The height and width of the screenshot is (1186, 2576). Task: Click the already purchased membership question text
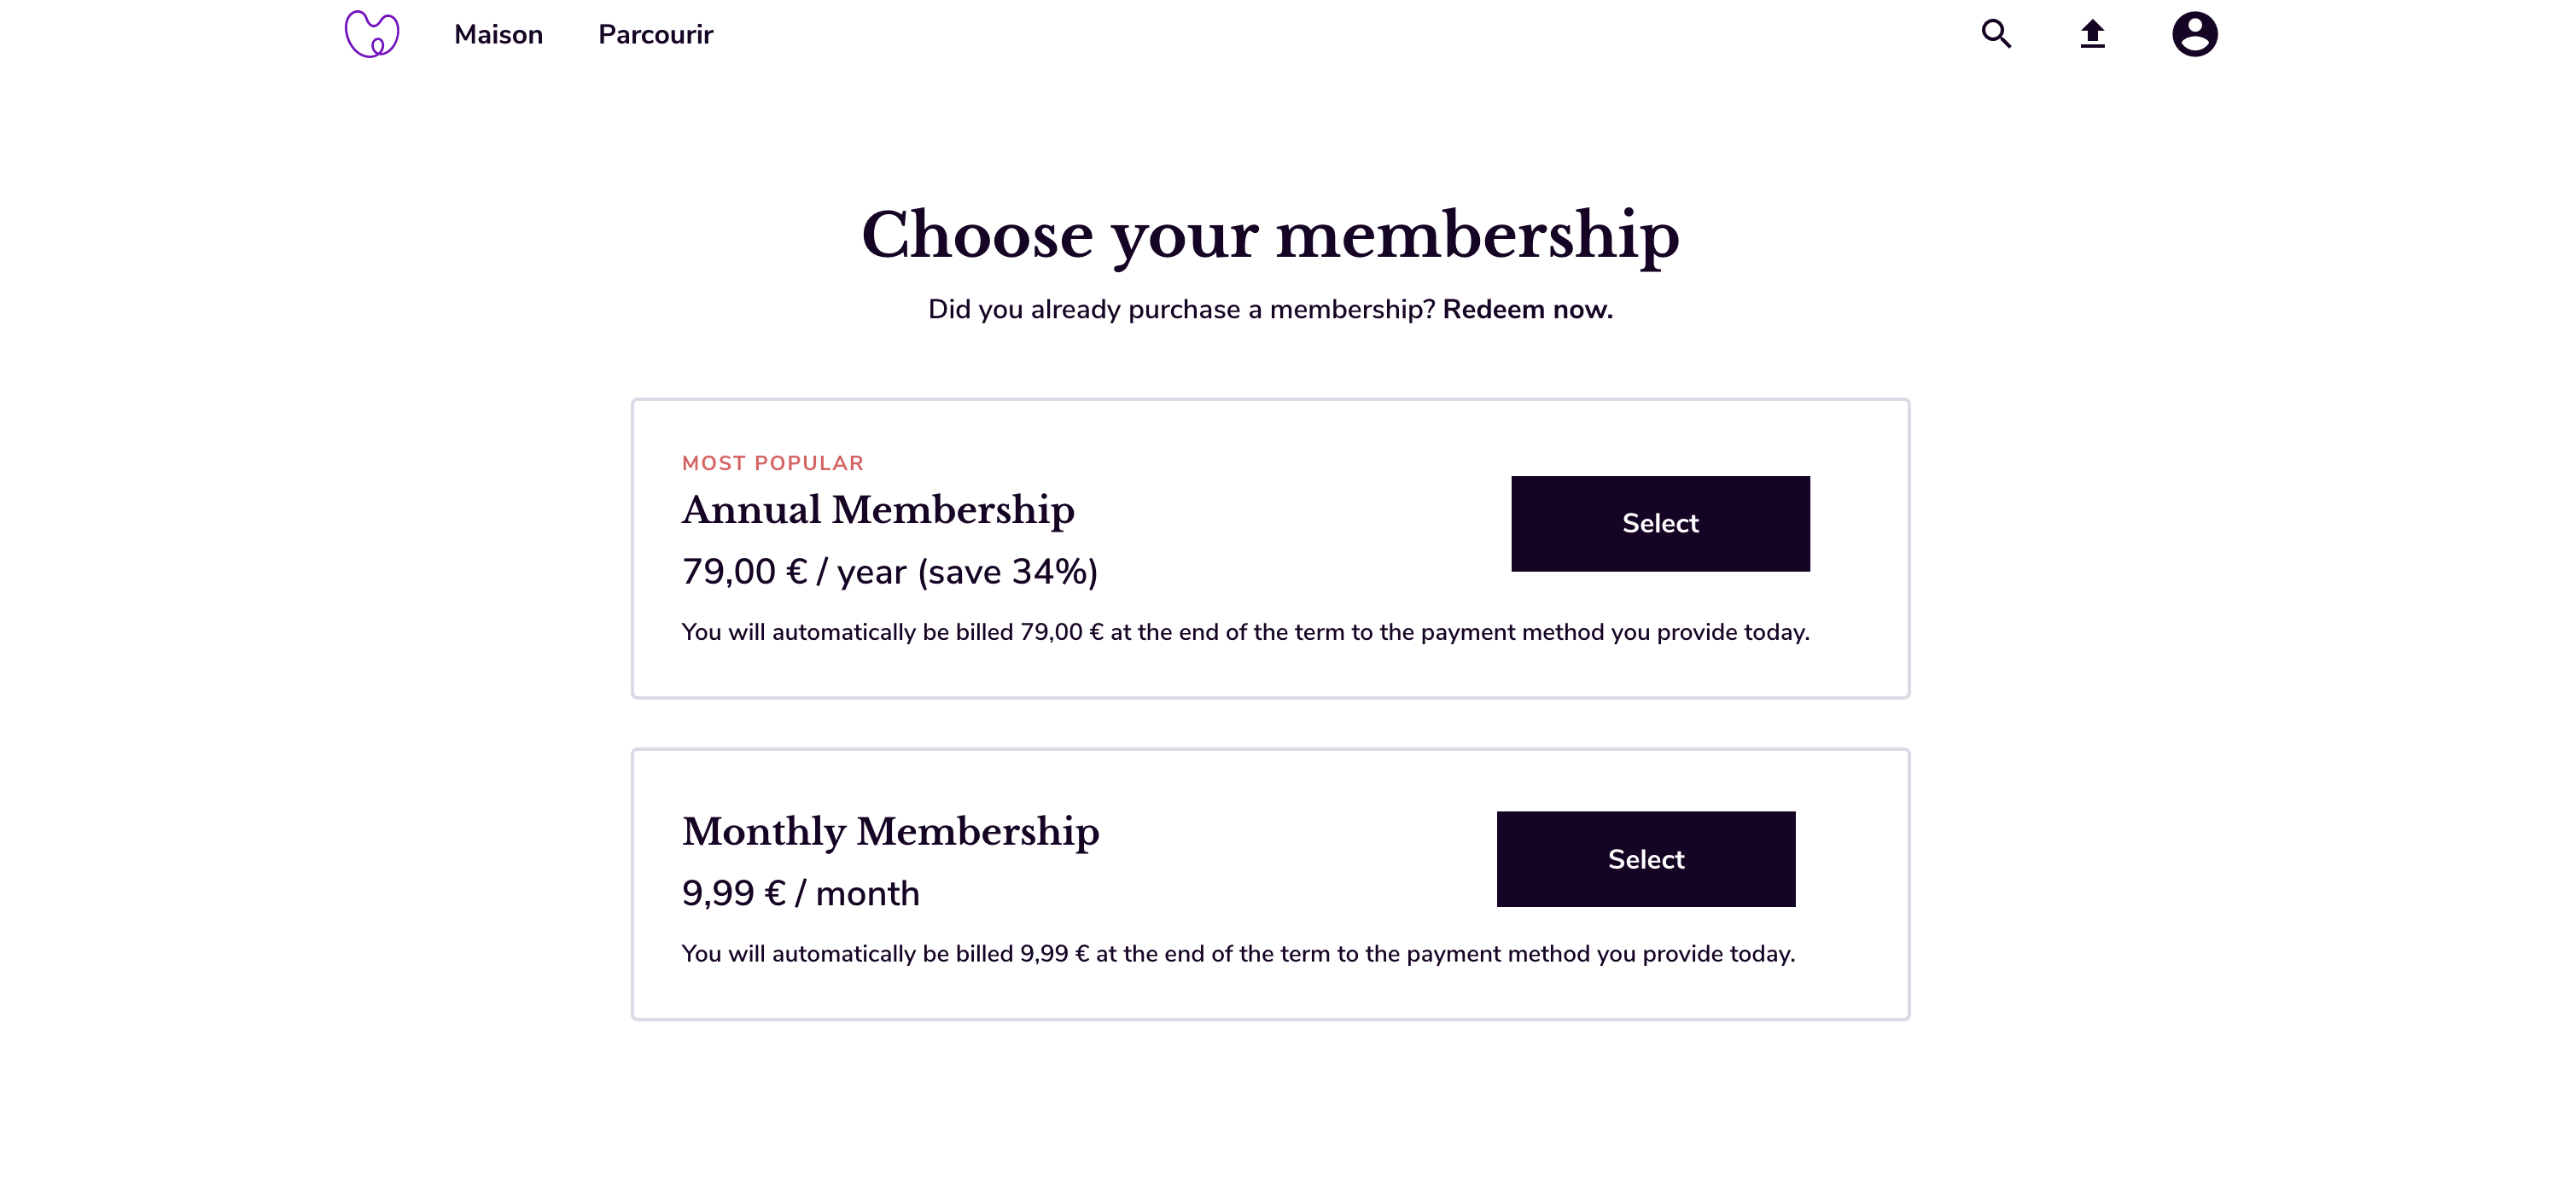click(x=1181, y=310)
